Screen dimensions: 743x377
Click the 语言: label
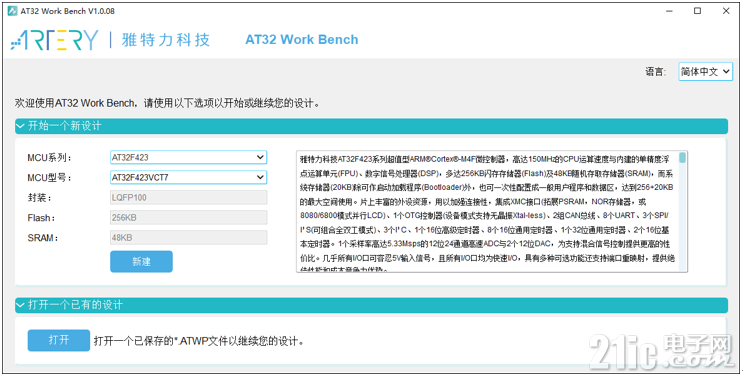[x=655, y=72]
